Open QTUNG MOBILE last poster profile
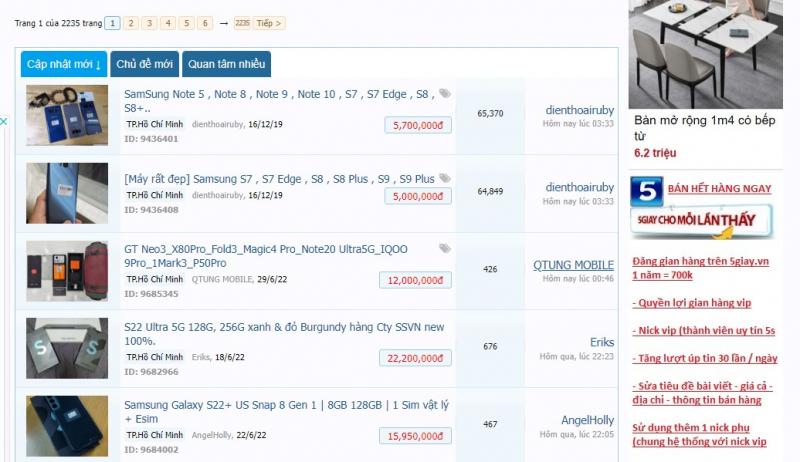The image size is (800, 462). coord(573,265)
